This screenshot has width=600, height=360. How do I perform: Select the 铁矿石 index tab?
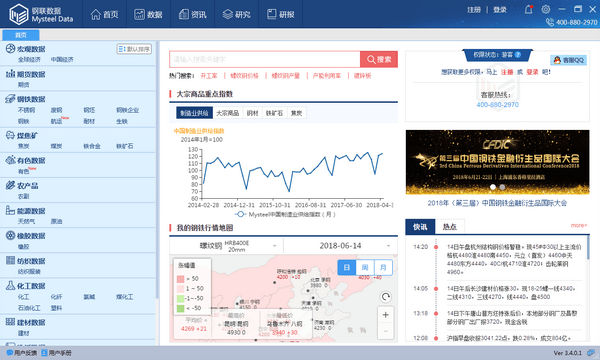pyautogui.click(x=274, y=113)
